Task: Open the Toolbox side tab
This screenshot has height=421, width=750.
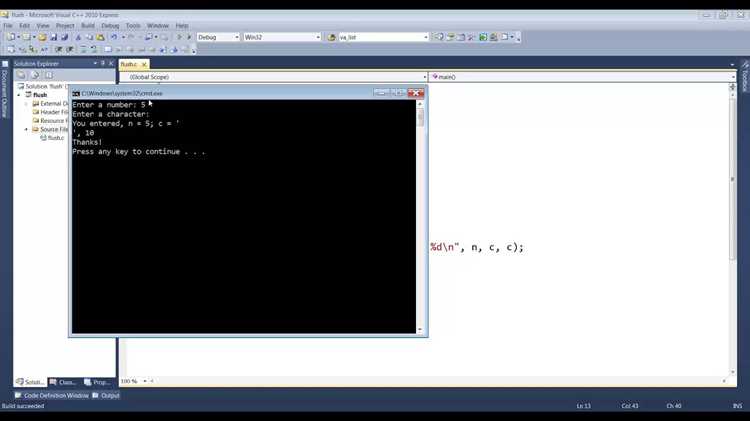Action: 745,77
